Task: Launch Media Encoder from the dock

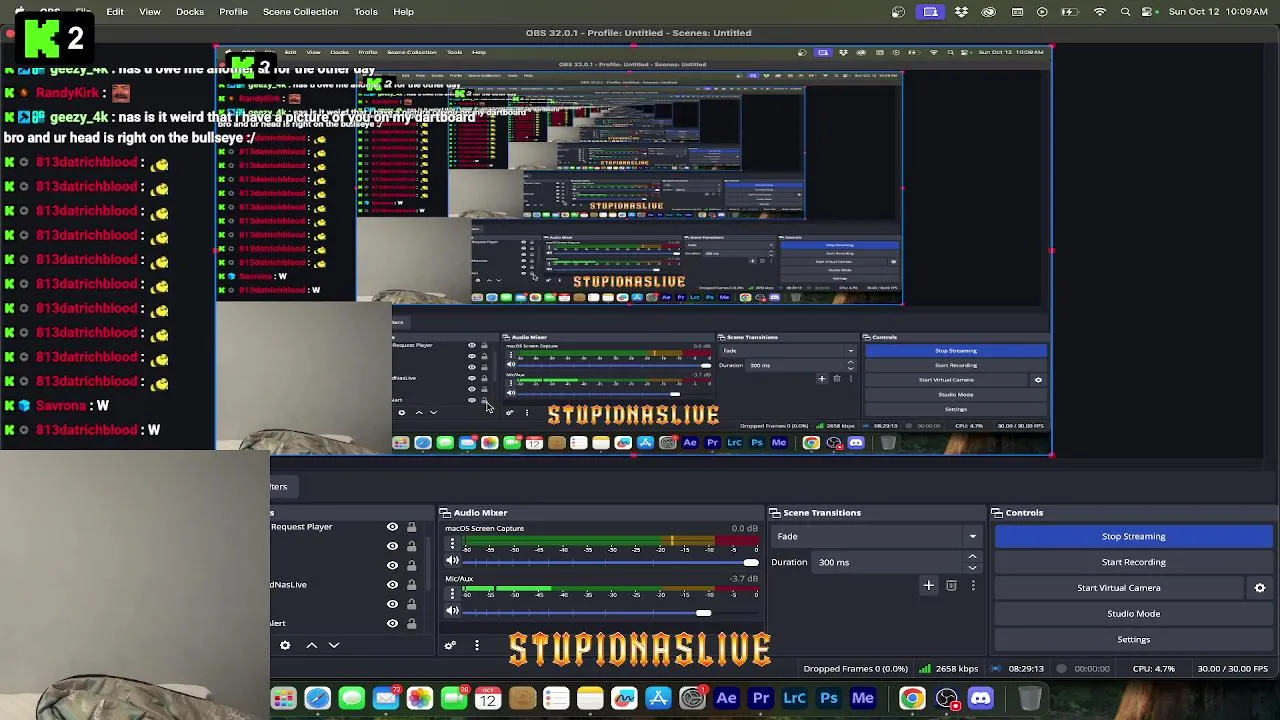Action: (862, 699)
